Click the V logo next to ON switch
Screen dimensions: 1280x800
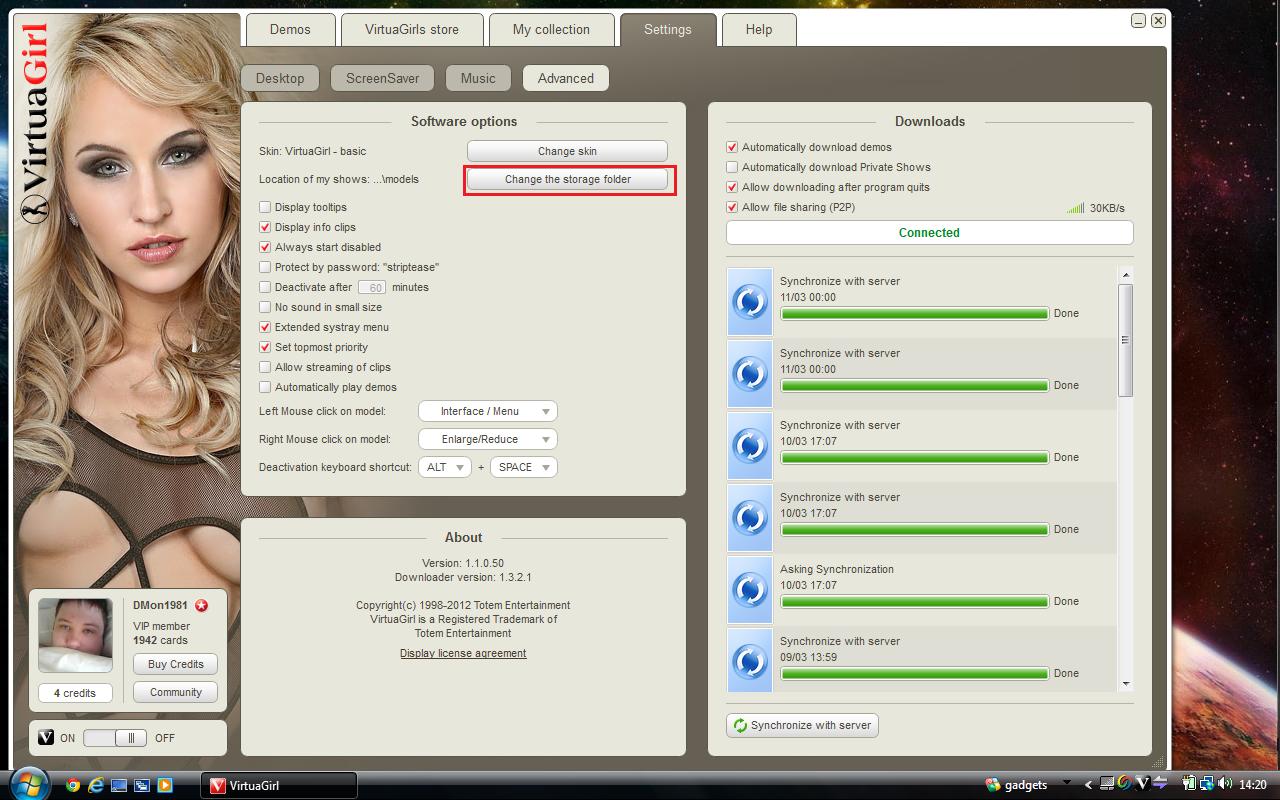(x=46, y=738)
